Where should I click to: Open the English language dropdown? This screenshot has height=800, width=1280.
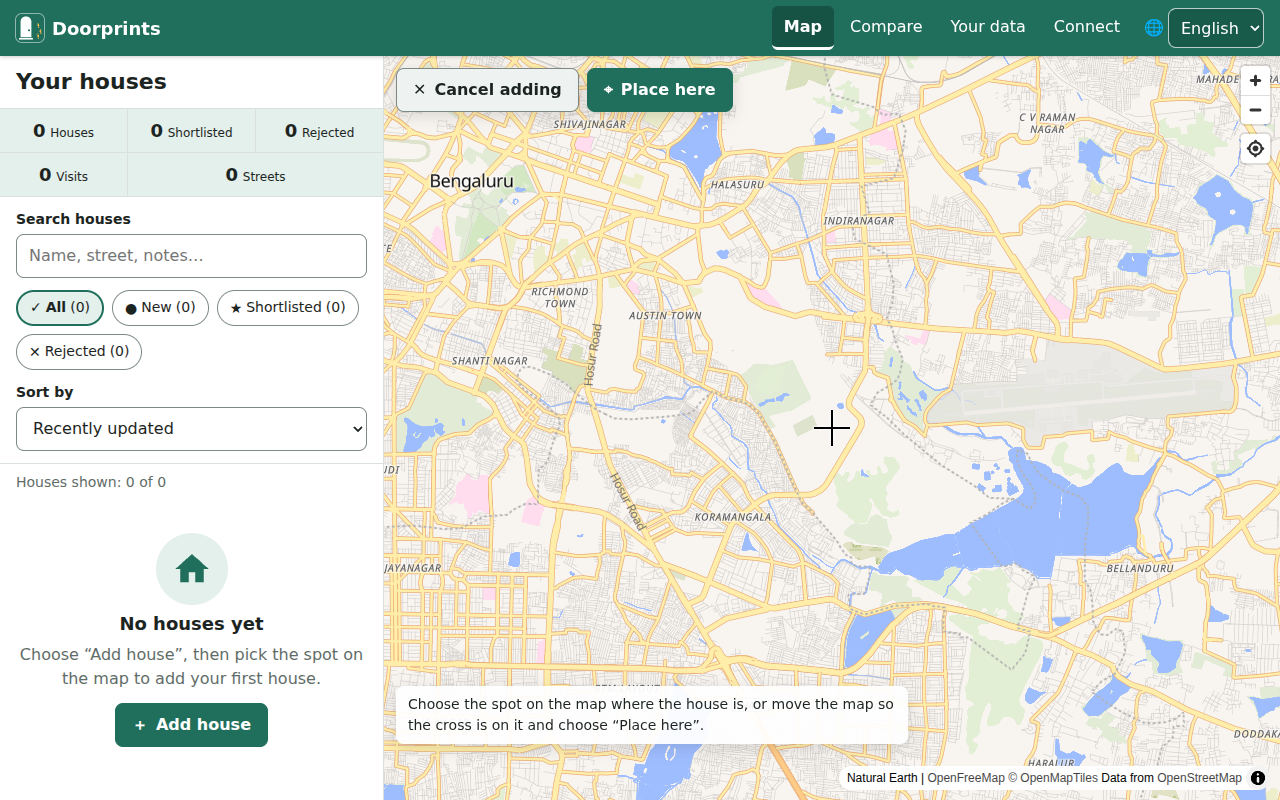pos(1216,28)
